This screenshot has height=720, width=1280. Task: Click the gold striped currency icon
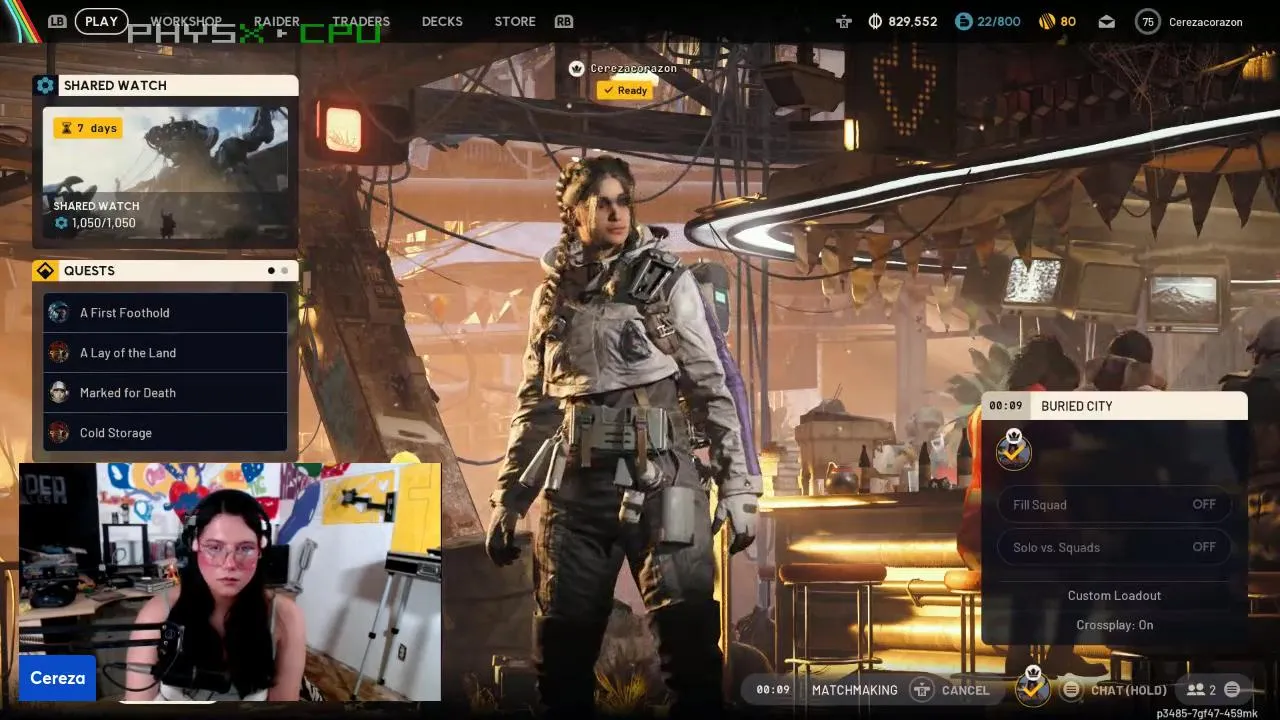(1047, 21)
